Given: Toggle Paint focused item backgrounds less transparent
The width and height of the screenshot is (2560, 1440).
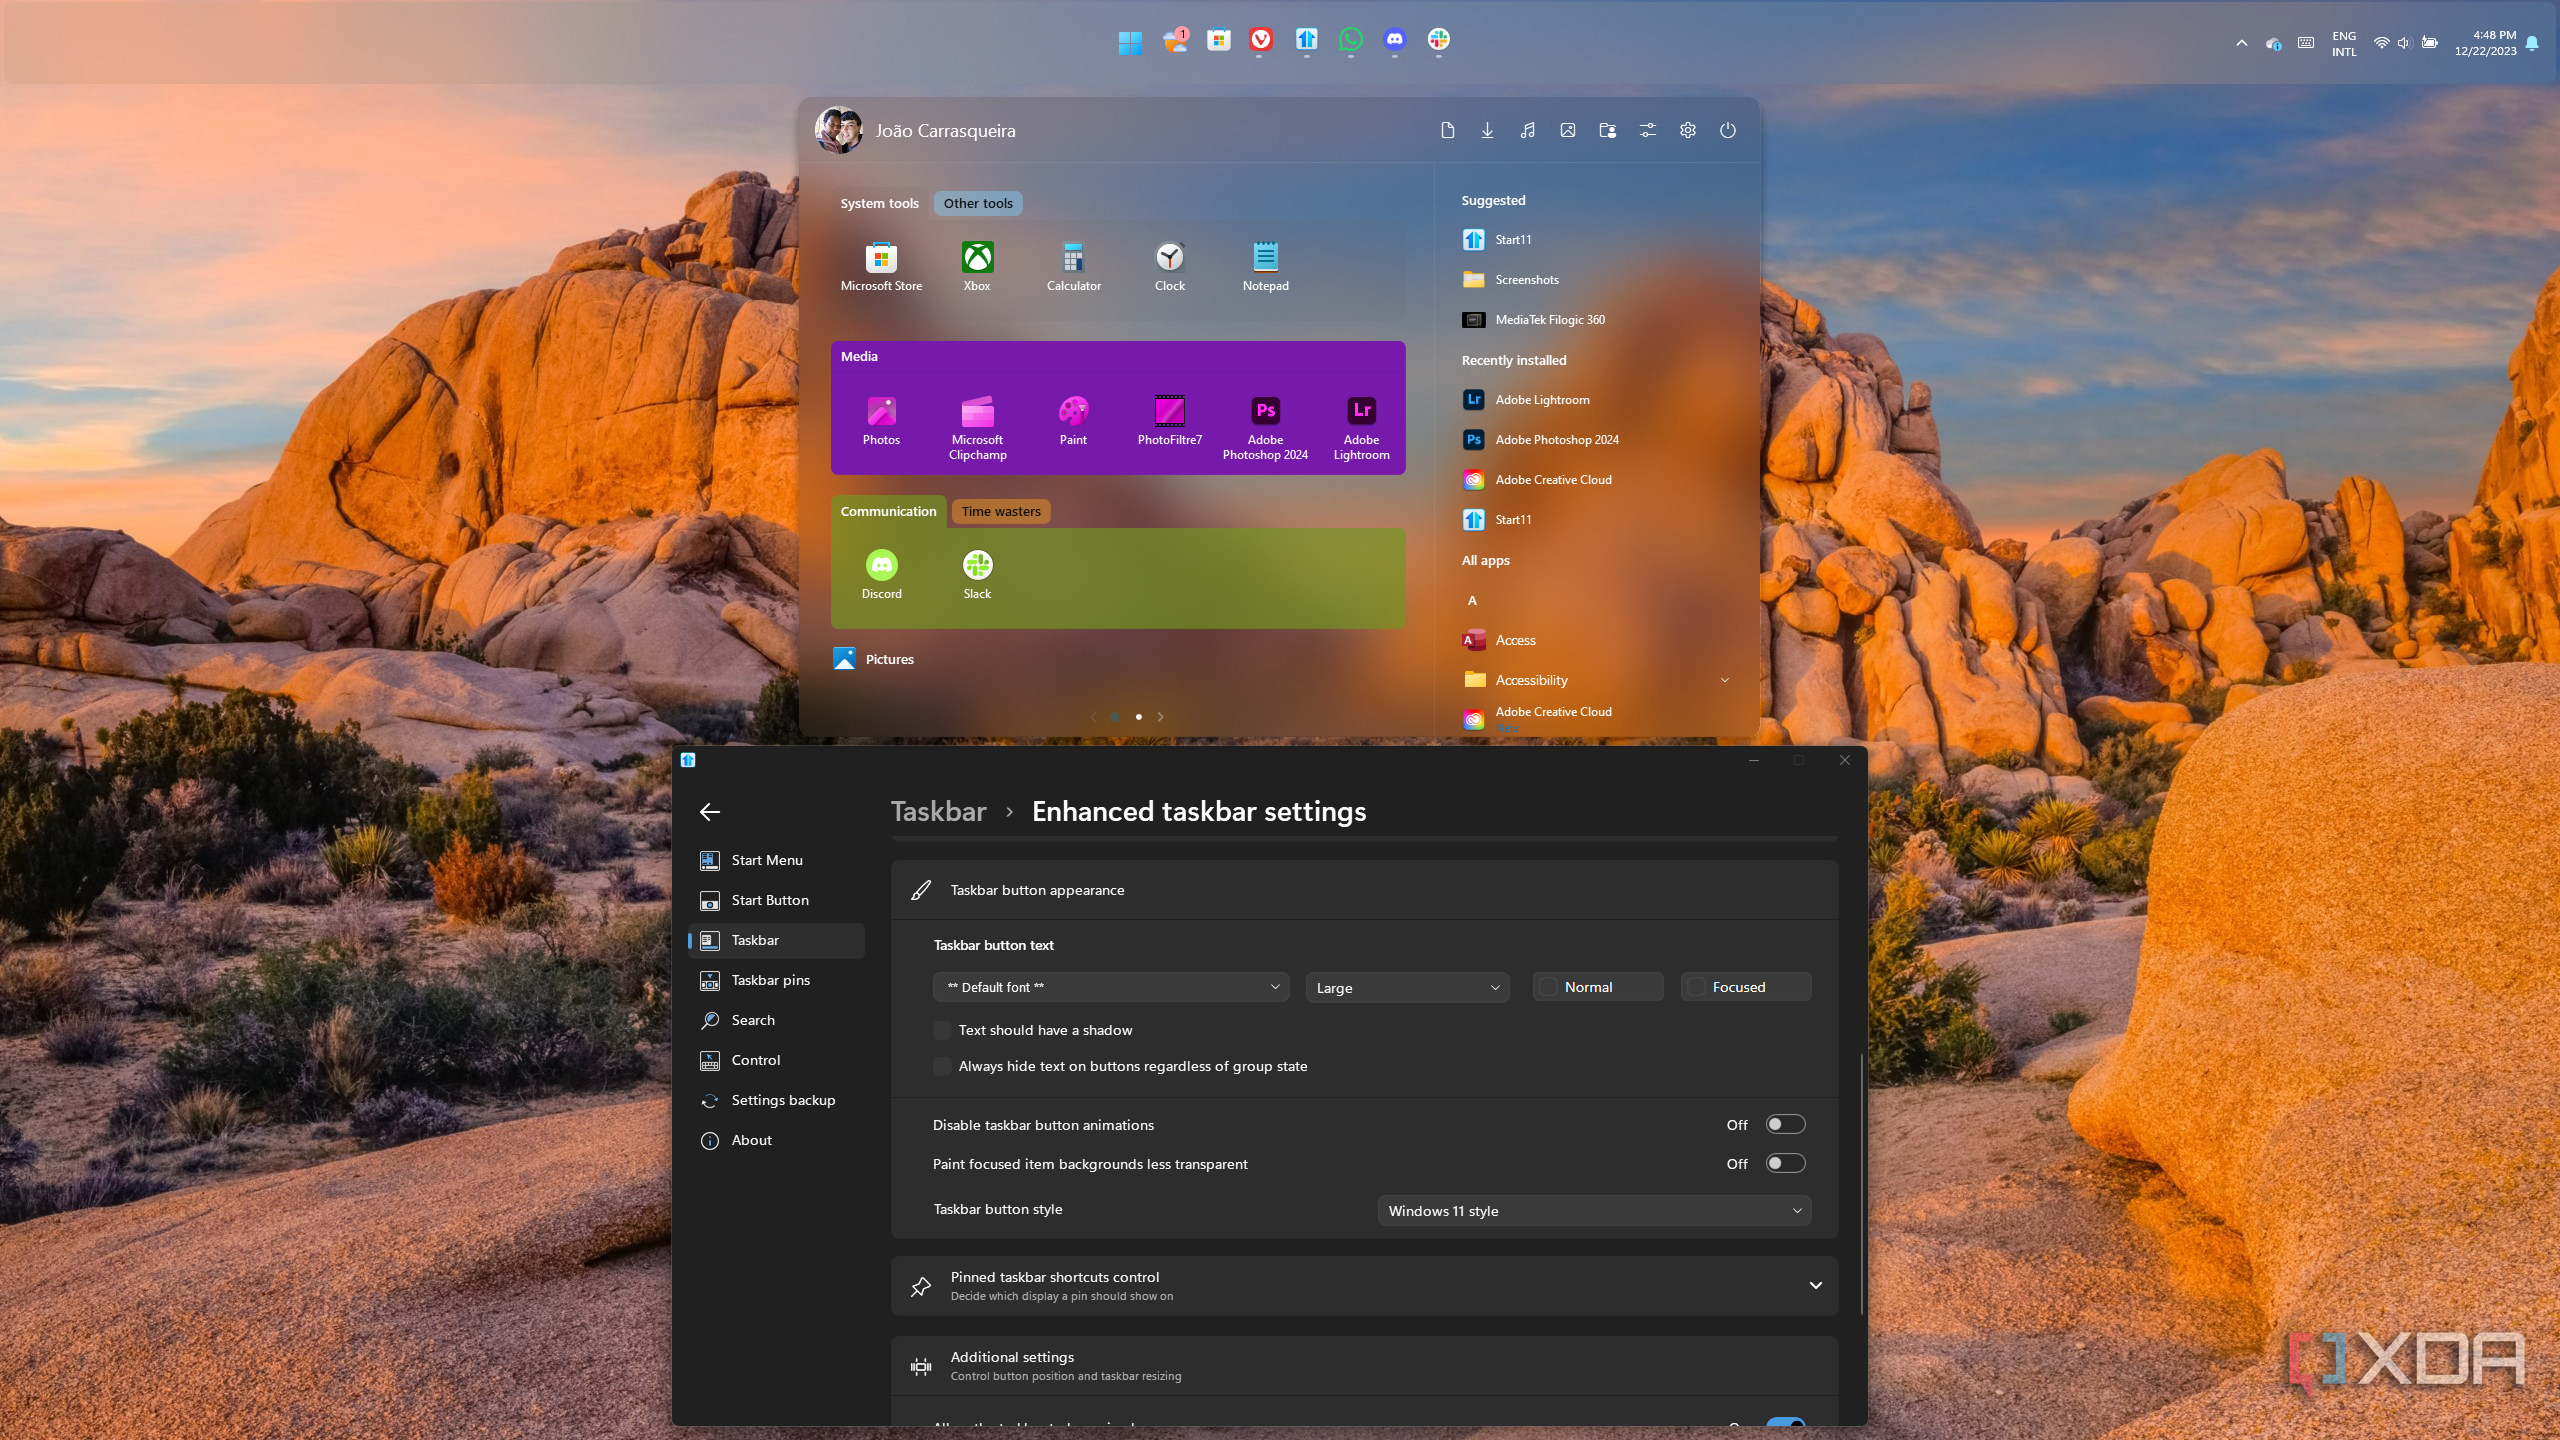Looking at the screenshot, I should 1784,1163.
